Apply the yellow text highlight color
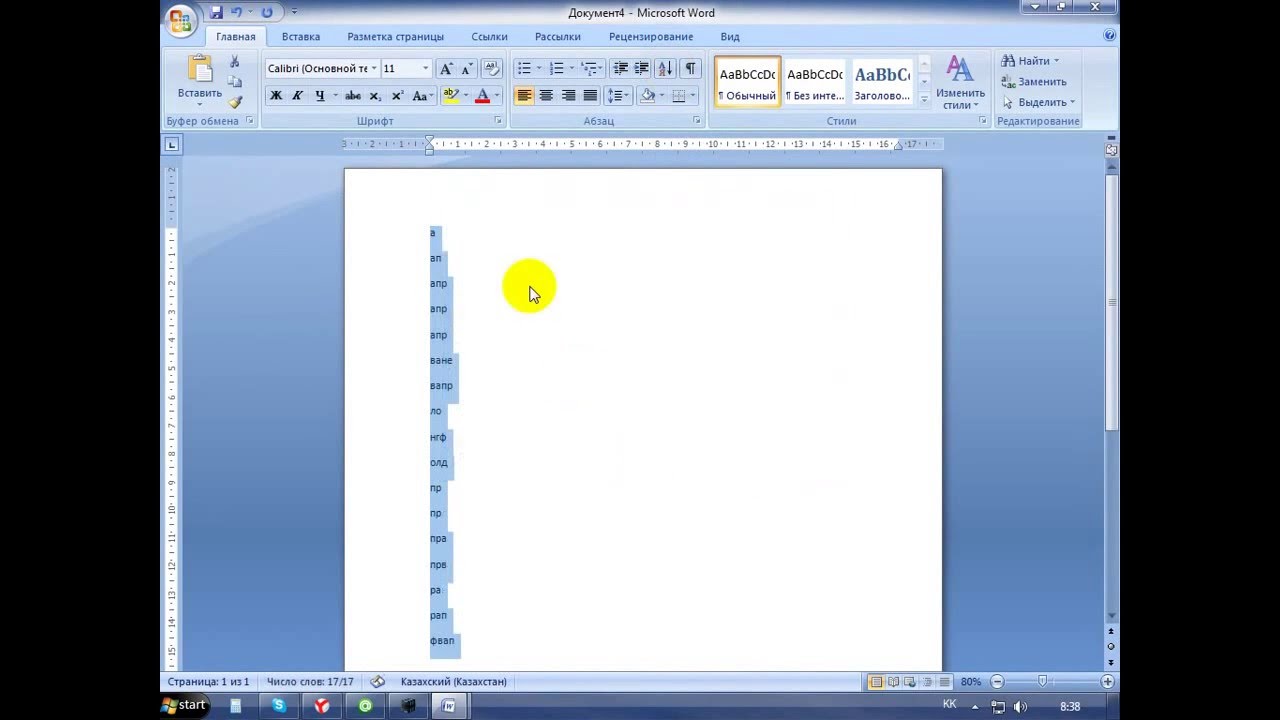Image resolution: width=1280 pixels, height=720 pixels. [x=451, y=96]
